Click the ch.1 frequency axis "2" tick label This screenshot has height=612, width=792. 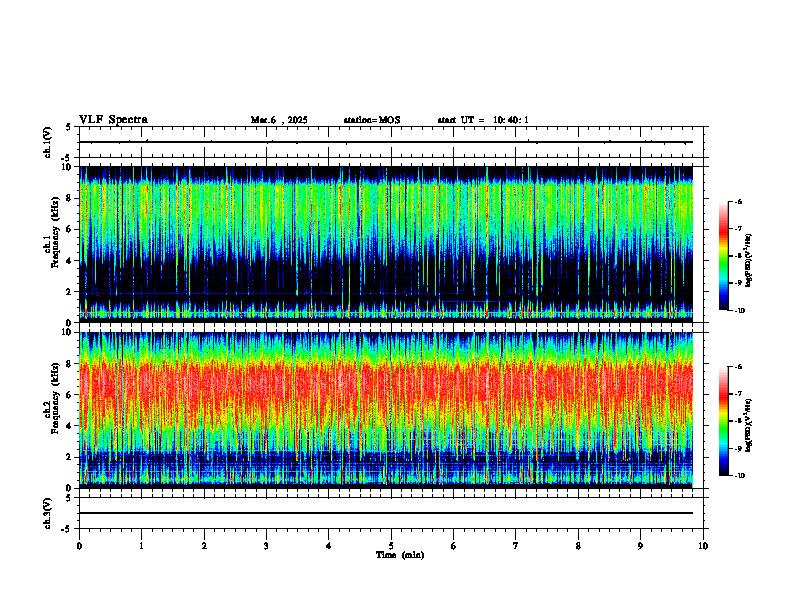click(70, 292)
